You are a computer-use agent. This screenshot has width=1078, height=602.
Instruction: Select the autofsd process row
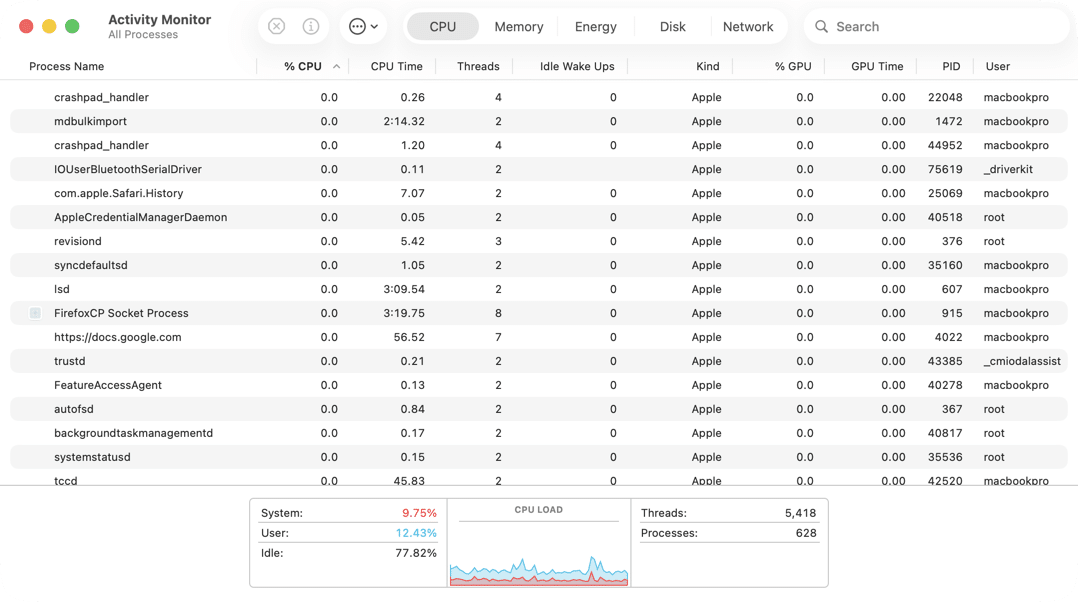(x=539, y=410)
